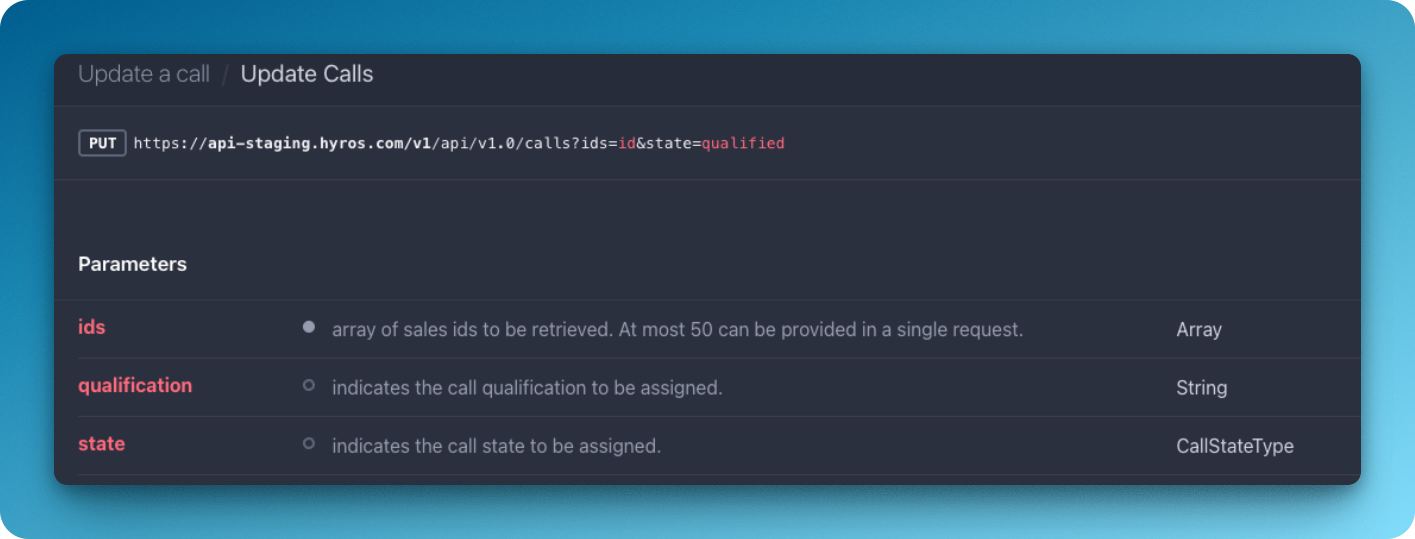Click the ids description about sales ids
Image resolution: width=1415 pixels, height=539 pixels.
[677, 329]
